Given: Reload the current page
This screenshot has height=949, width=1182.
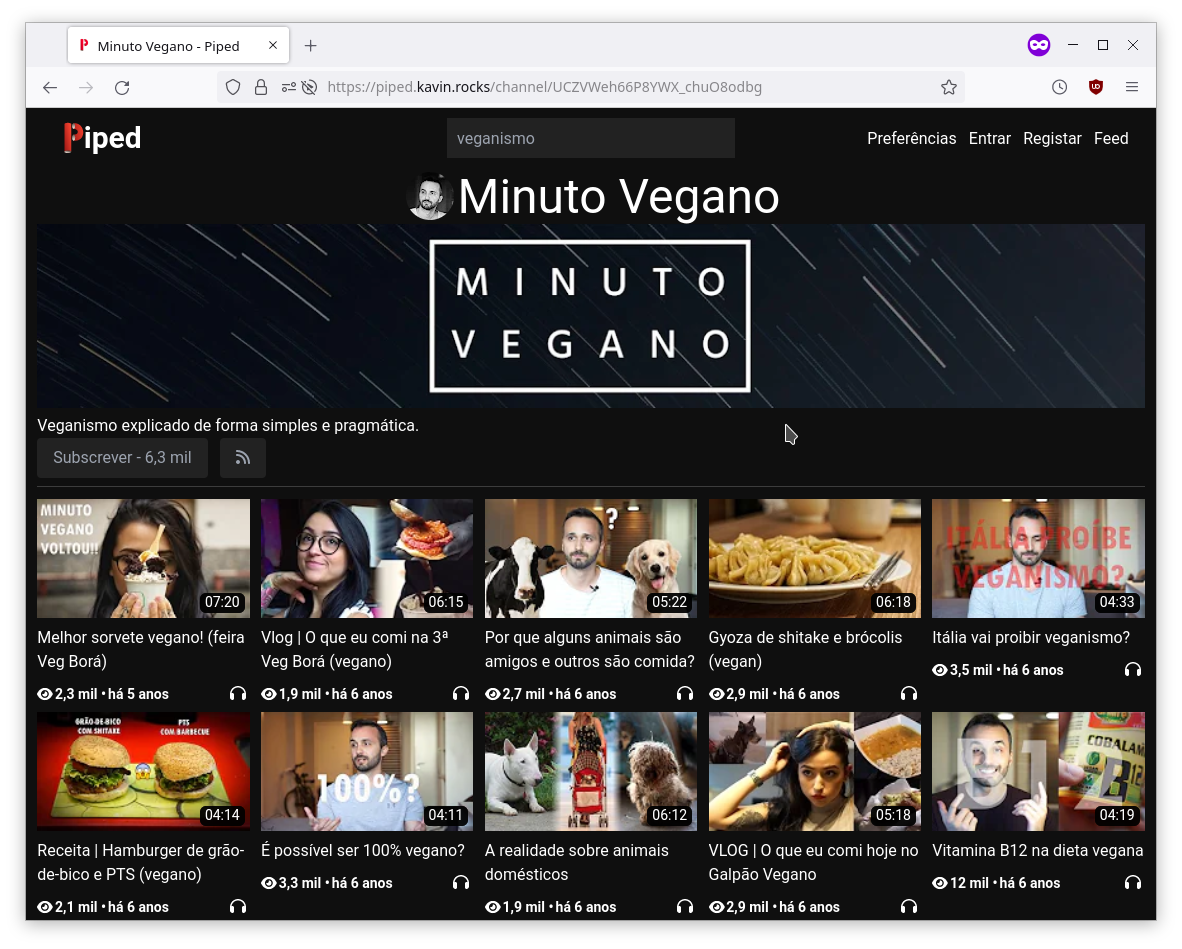Looking at the screenshot, I should (x=122, y=87).
